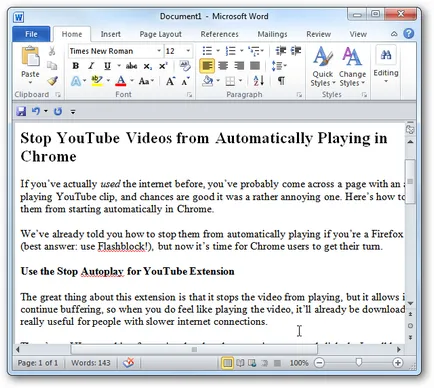Select the Format Painter brush
The image size is (434, 388).
(x=52, y=80)
